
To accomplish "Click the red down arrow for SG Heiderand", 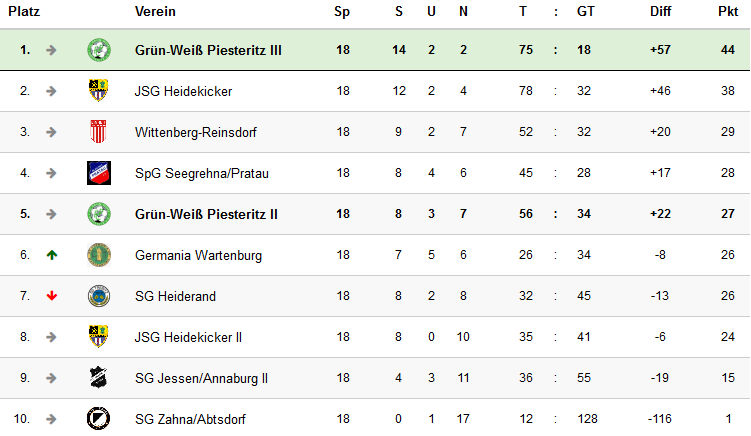I will tap(52, 296).
